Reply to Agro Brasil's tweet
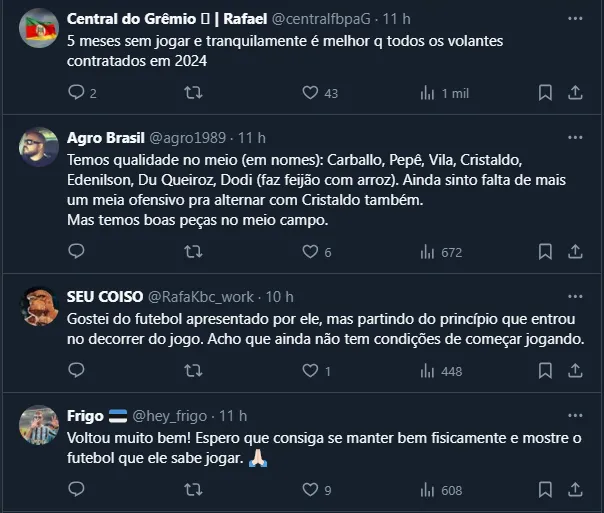 pyautogui.click(x=77, y=253)
